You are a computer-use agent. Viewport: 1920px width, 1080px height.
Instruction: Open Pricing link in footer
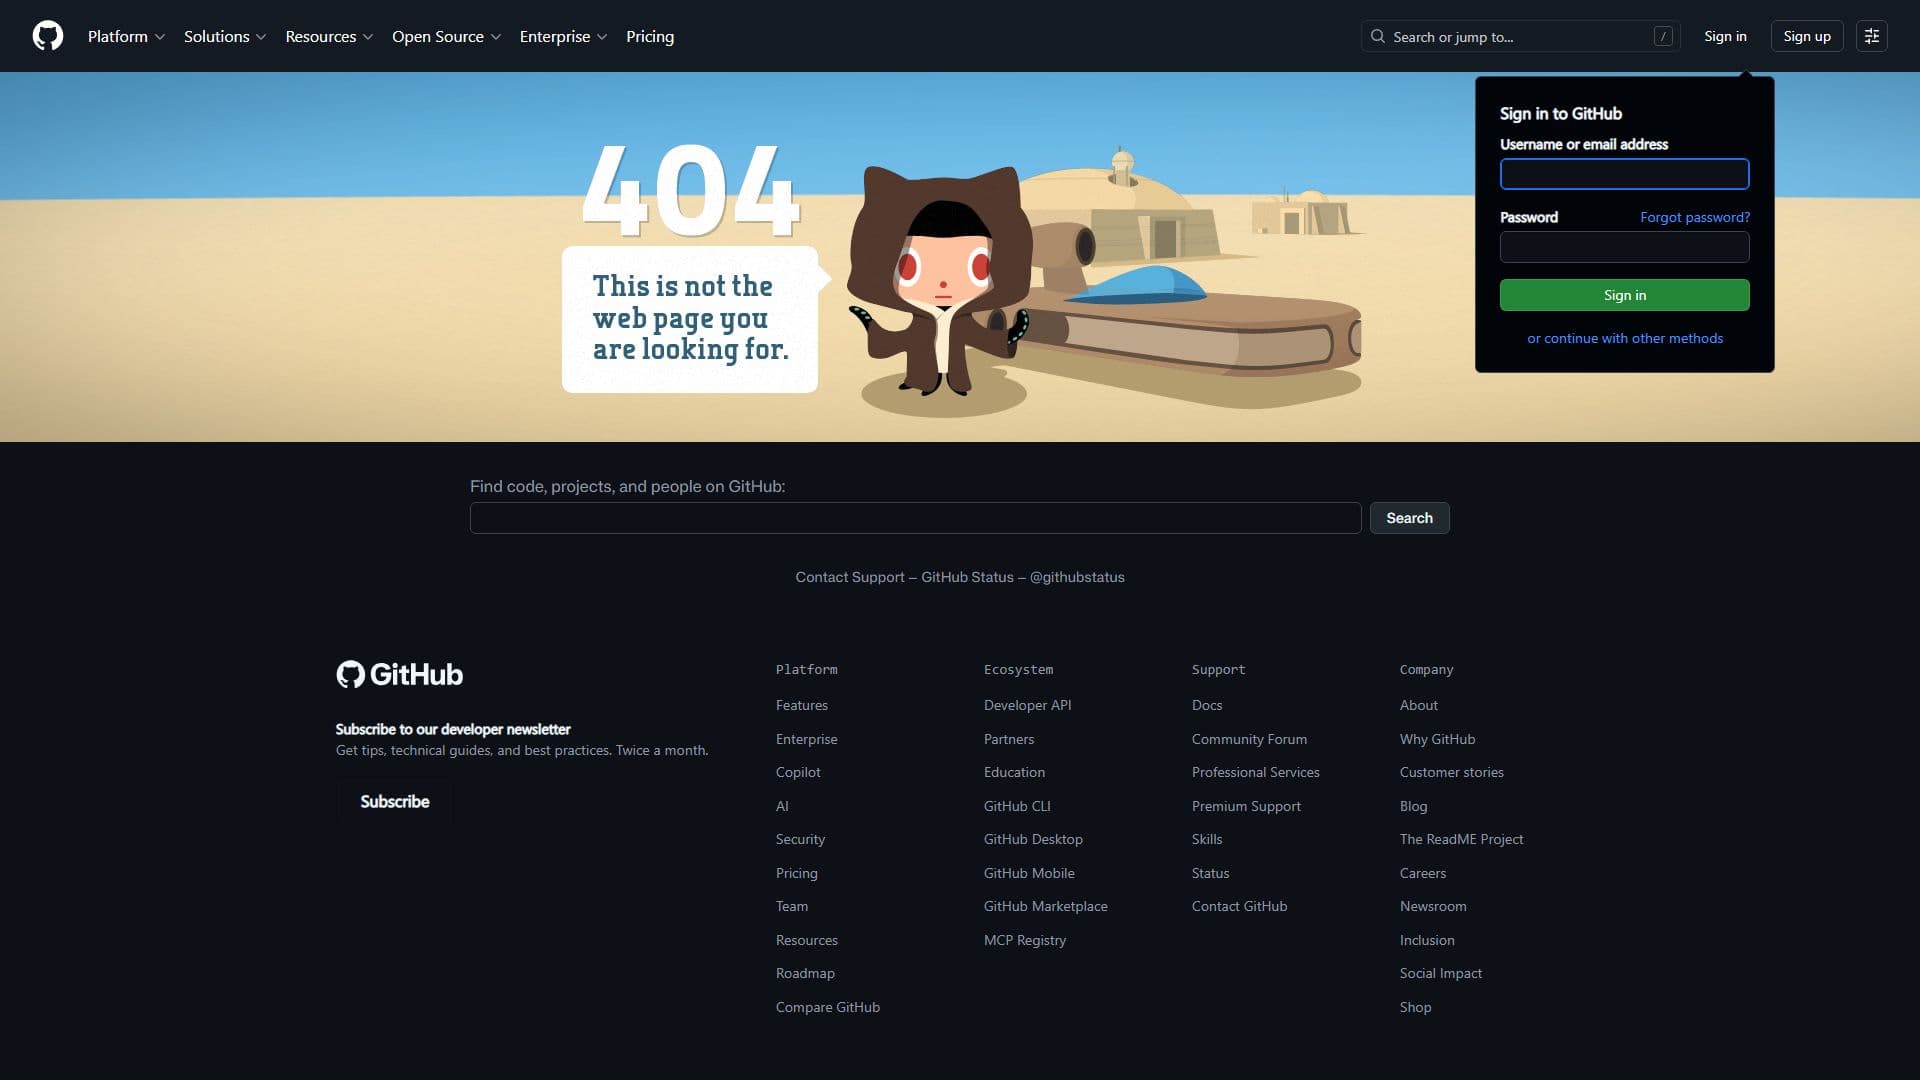(797, 873)
